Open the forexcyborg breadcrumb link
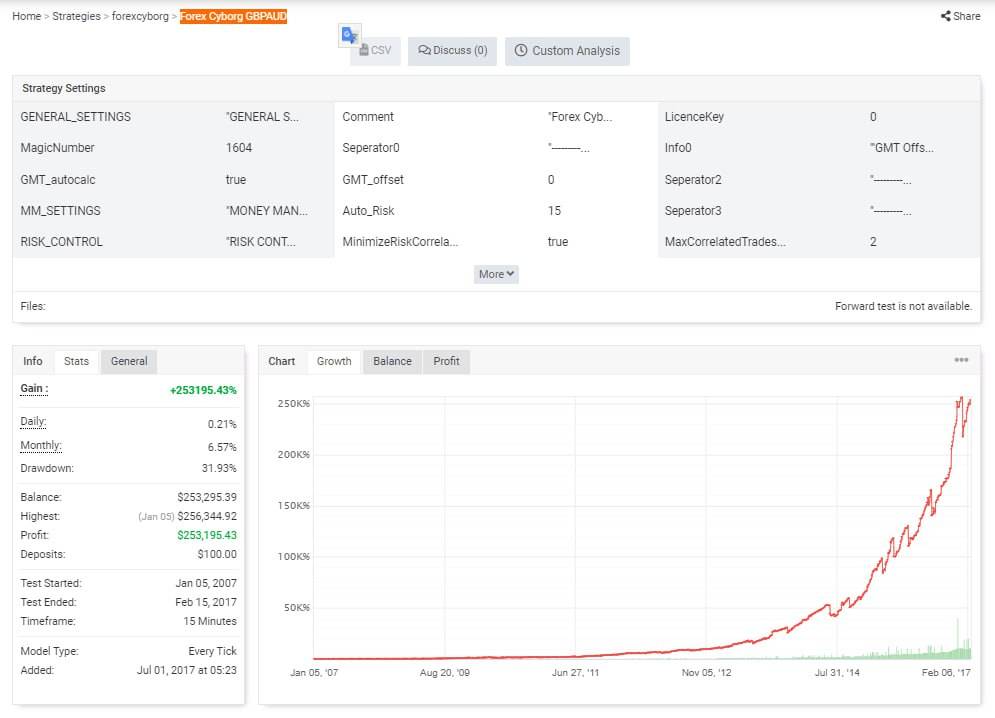The height and width of the screenshot is (718, 995). (140, 17)
